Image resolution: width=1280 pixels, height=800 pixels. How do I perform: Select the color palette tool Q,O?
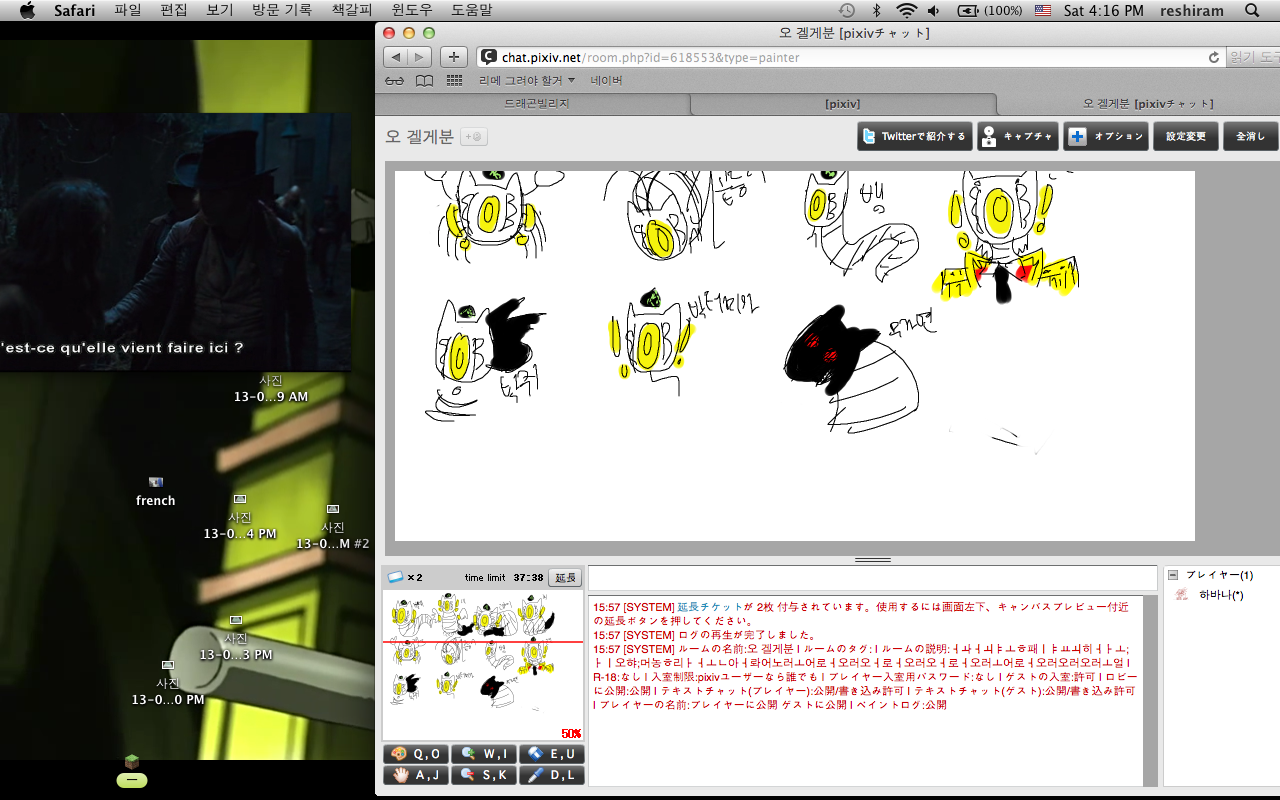pos(415,754)
